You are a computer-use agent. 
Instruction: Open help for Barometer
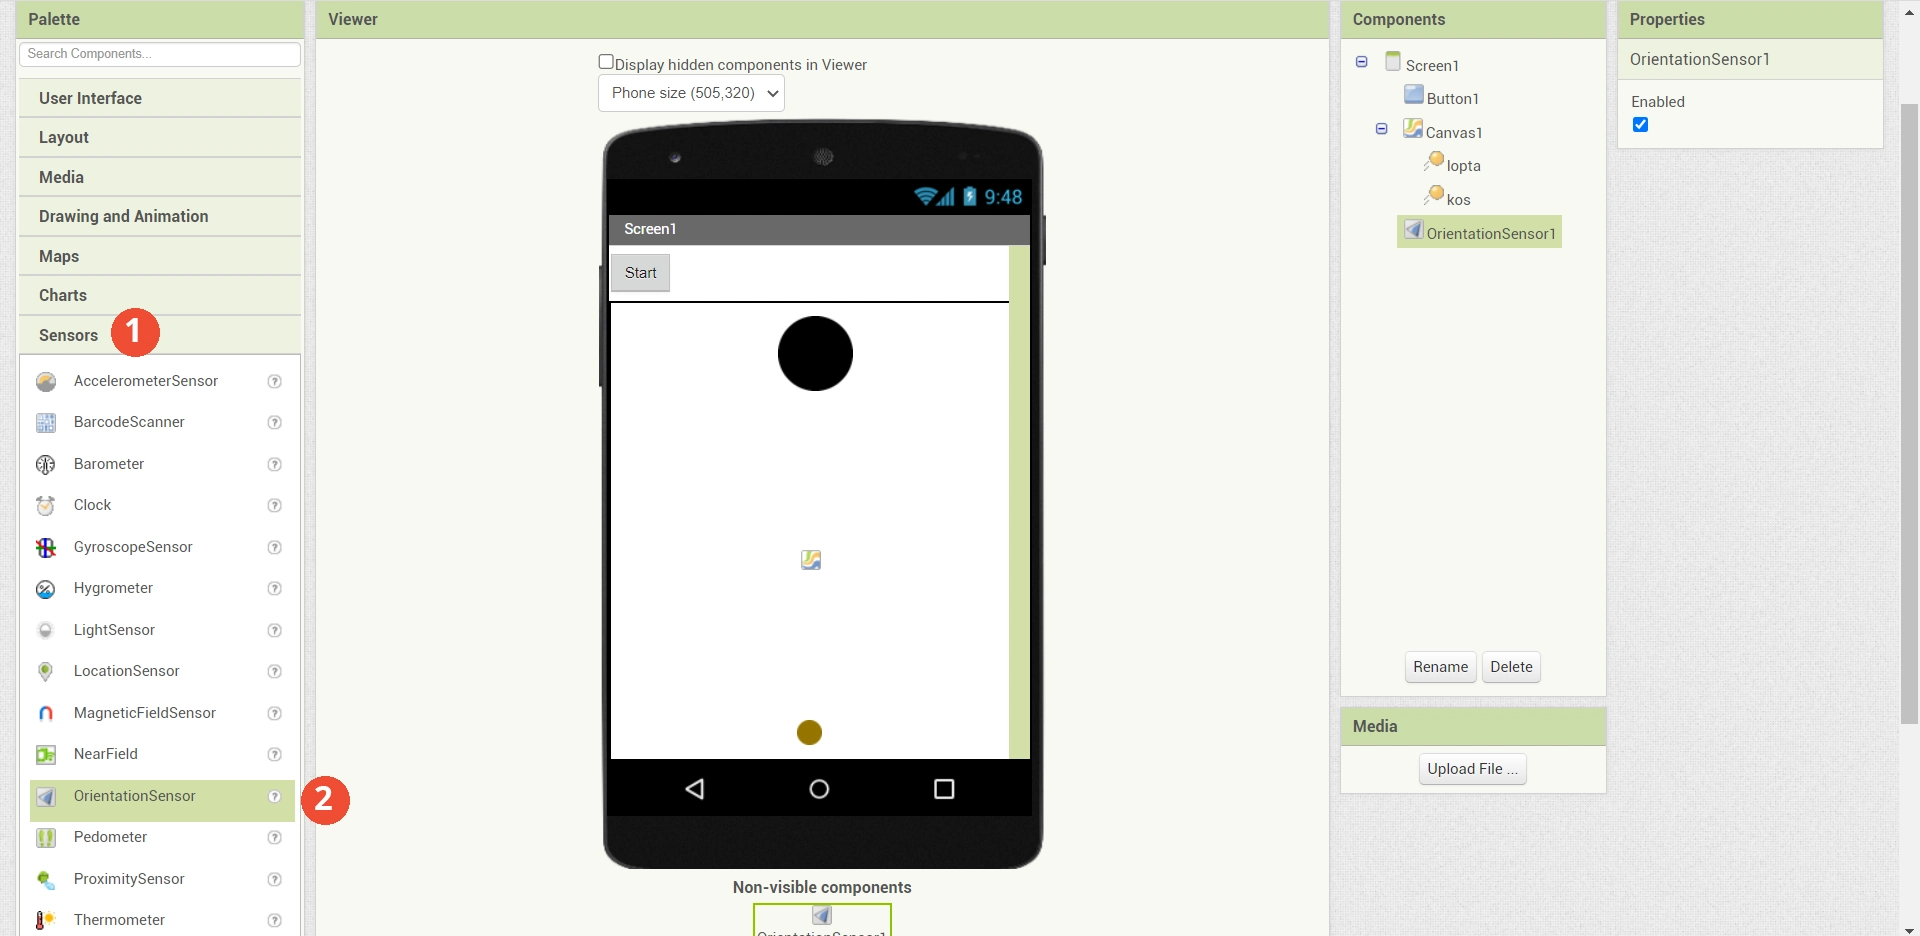pyautogui.click(x=275, y=465)
